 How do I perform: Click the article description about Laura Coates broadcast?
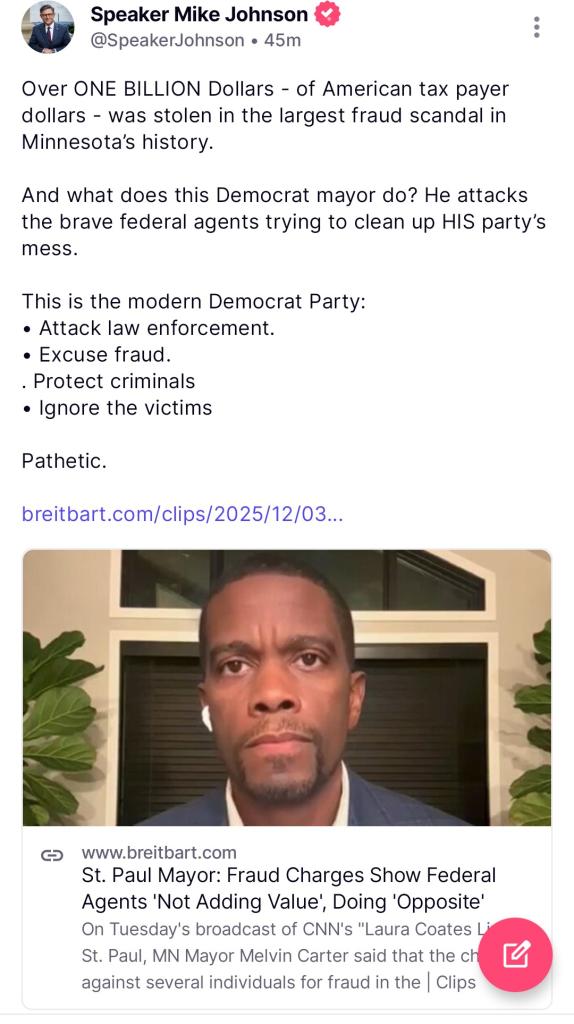click(x=280, y=955)
